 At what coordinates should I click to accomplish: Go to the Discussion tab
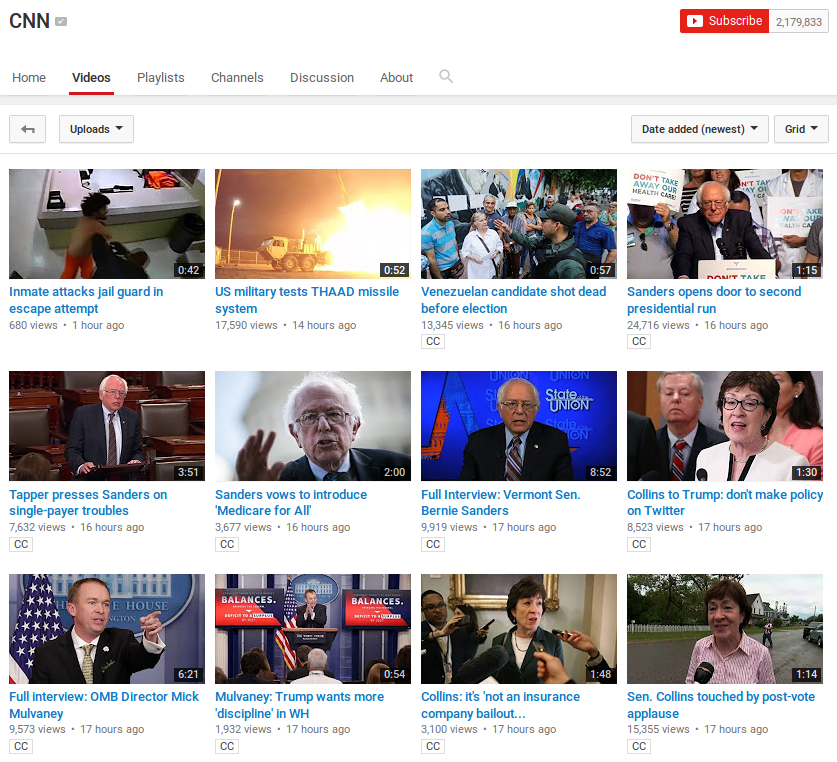point(322,78)
